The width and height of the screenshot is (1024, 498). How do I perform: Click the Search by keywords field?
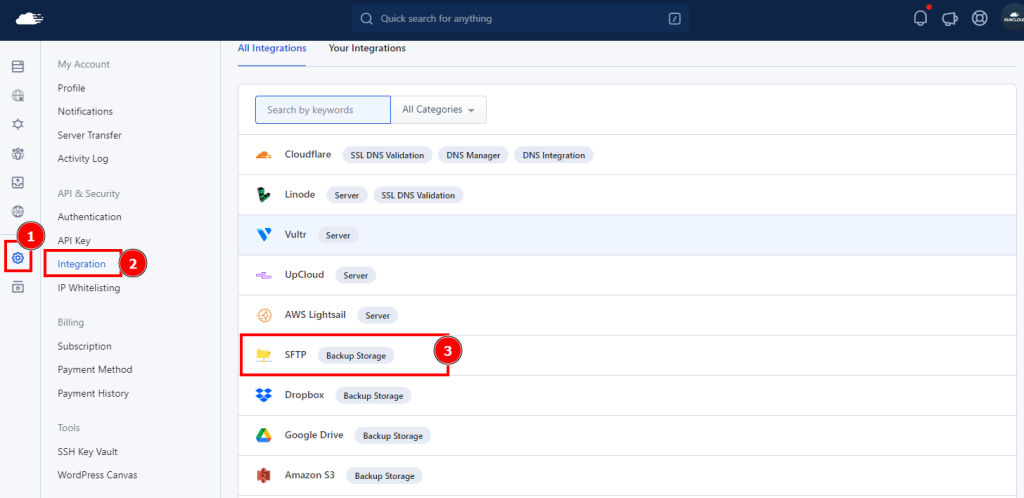click(x=323, y=110)
